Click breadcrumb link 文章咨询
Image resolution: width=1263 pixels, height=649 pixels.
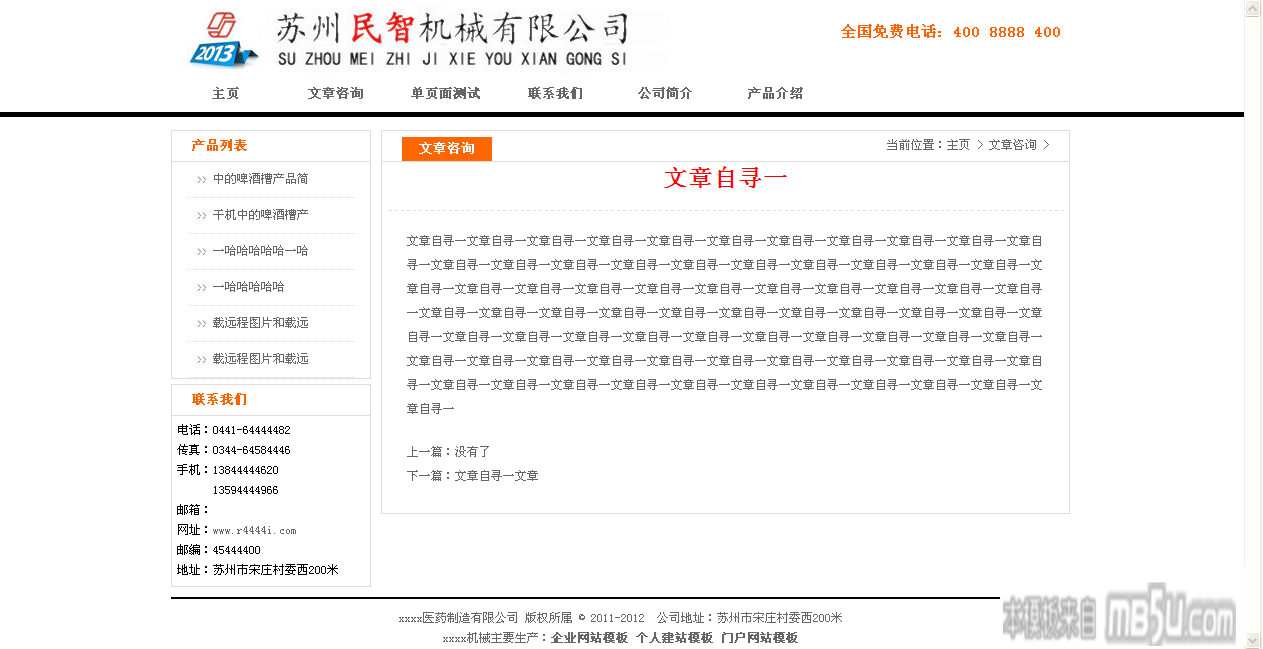[1012, 145]
